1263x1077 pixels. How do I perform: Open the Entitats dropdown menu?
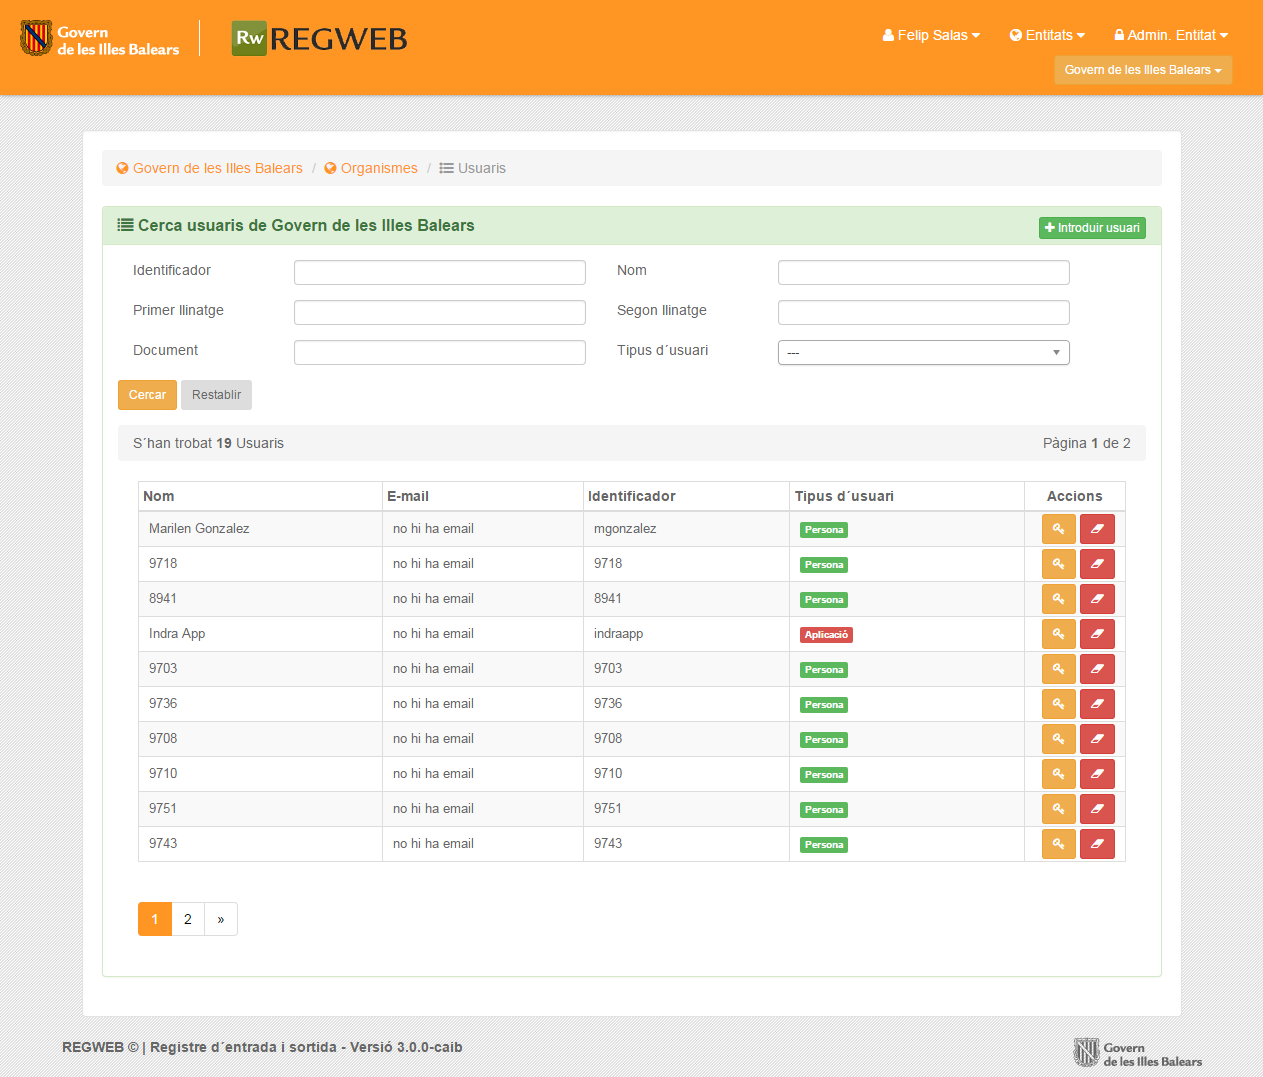click(x=1047, y=35)
